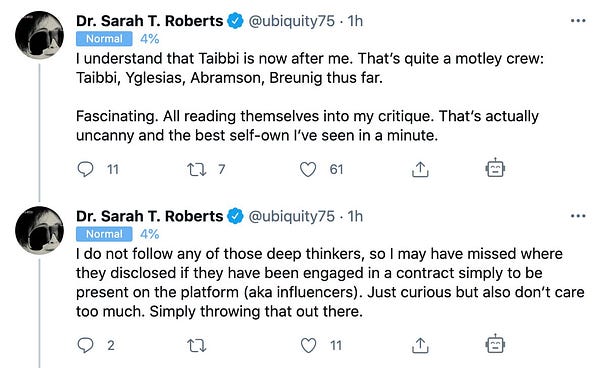Retweet the first tweet with 7 retweets
Screen dimensions: 600x368
click(x=197, y=169)
